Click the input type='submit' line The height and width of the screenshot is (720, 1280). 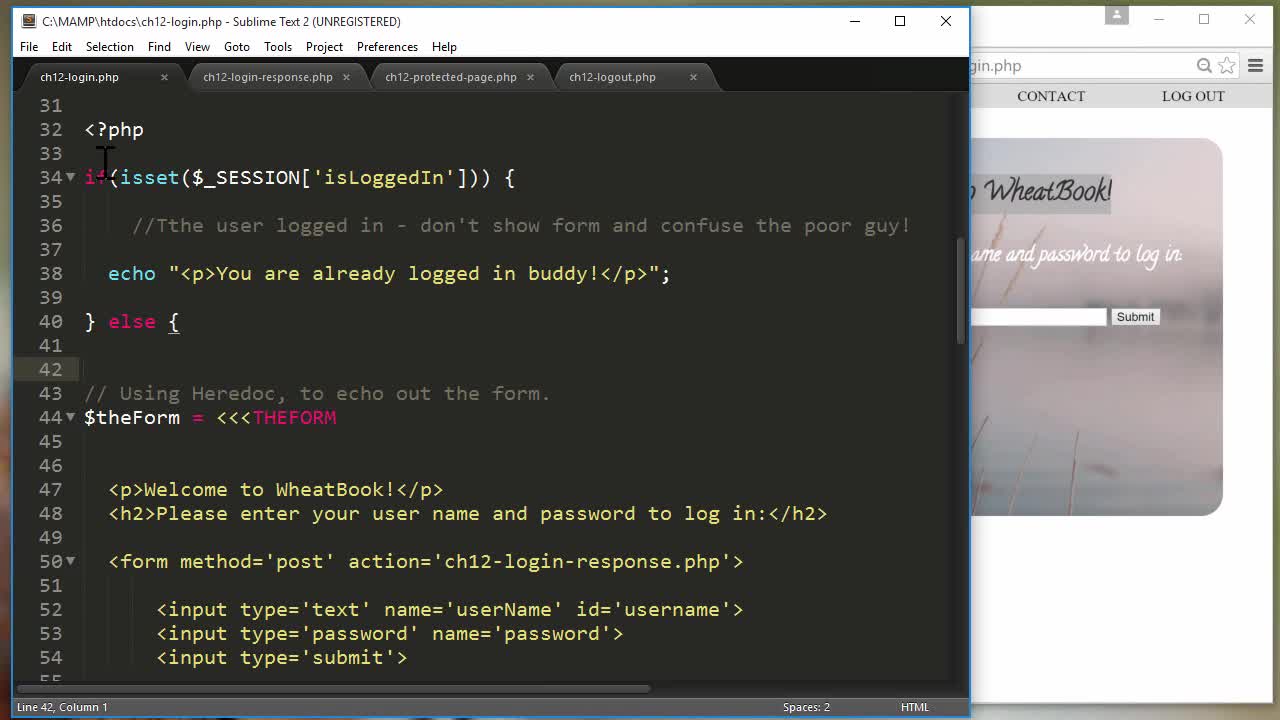pos(282,657)
